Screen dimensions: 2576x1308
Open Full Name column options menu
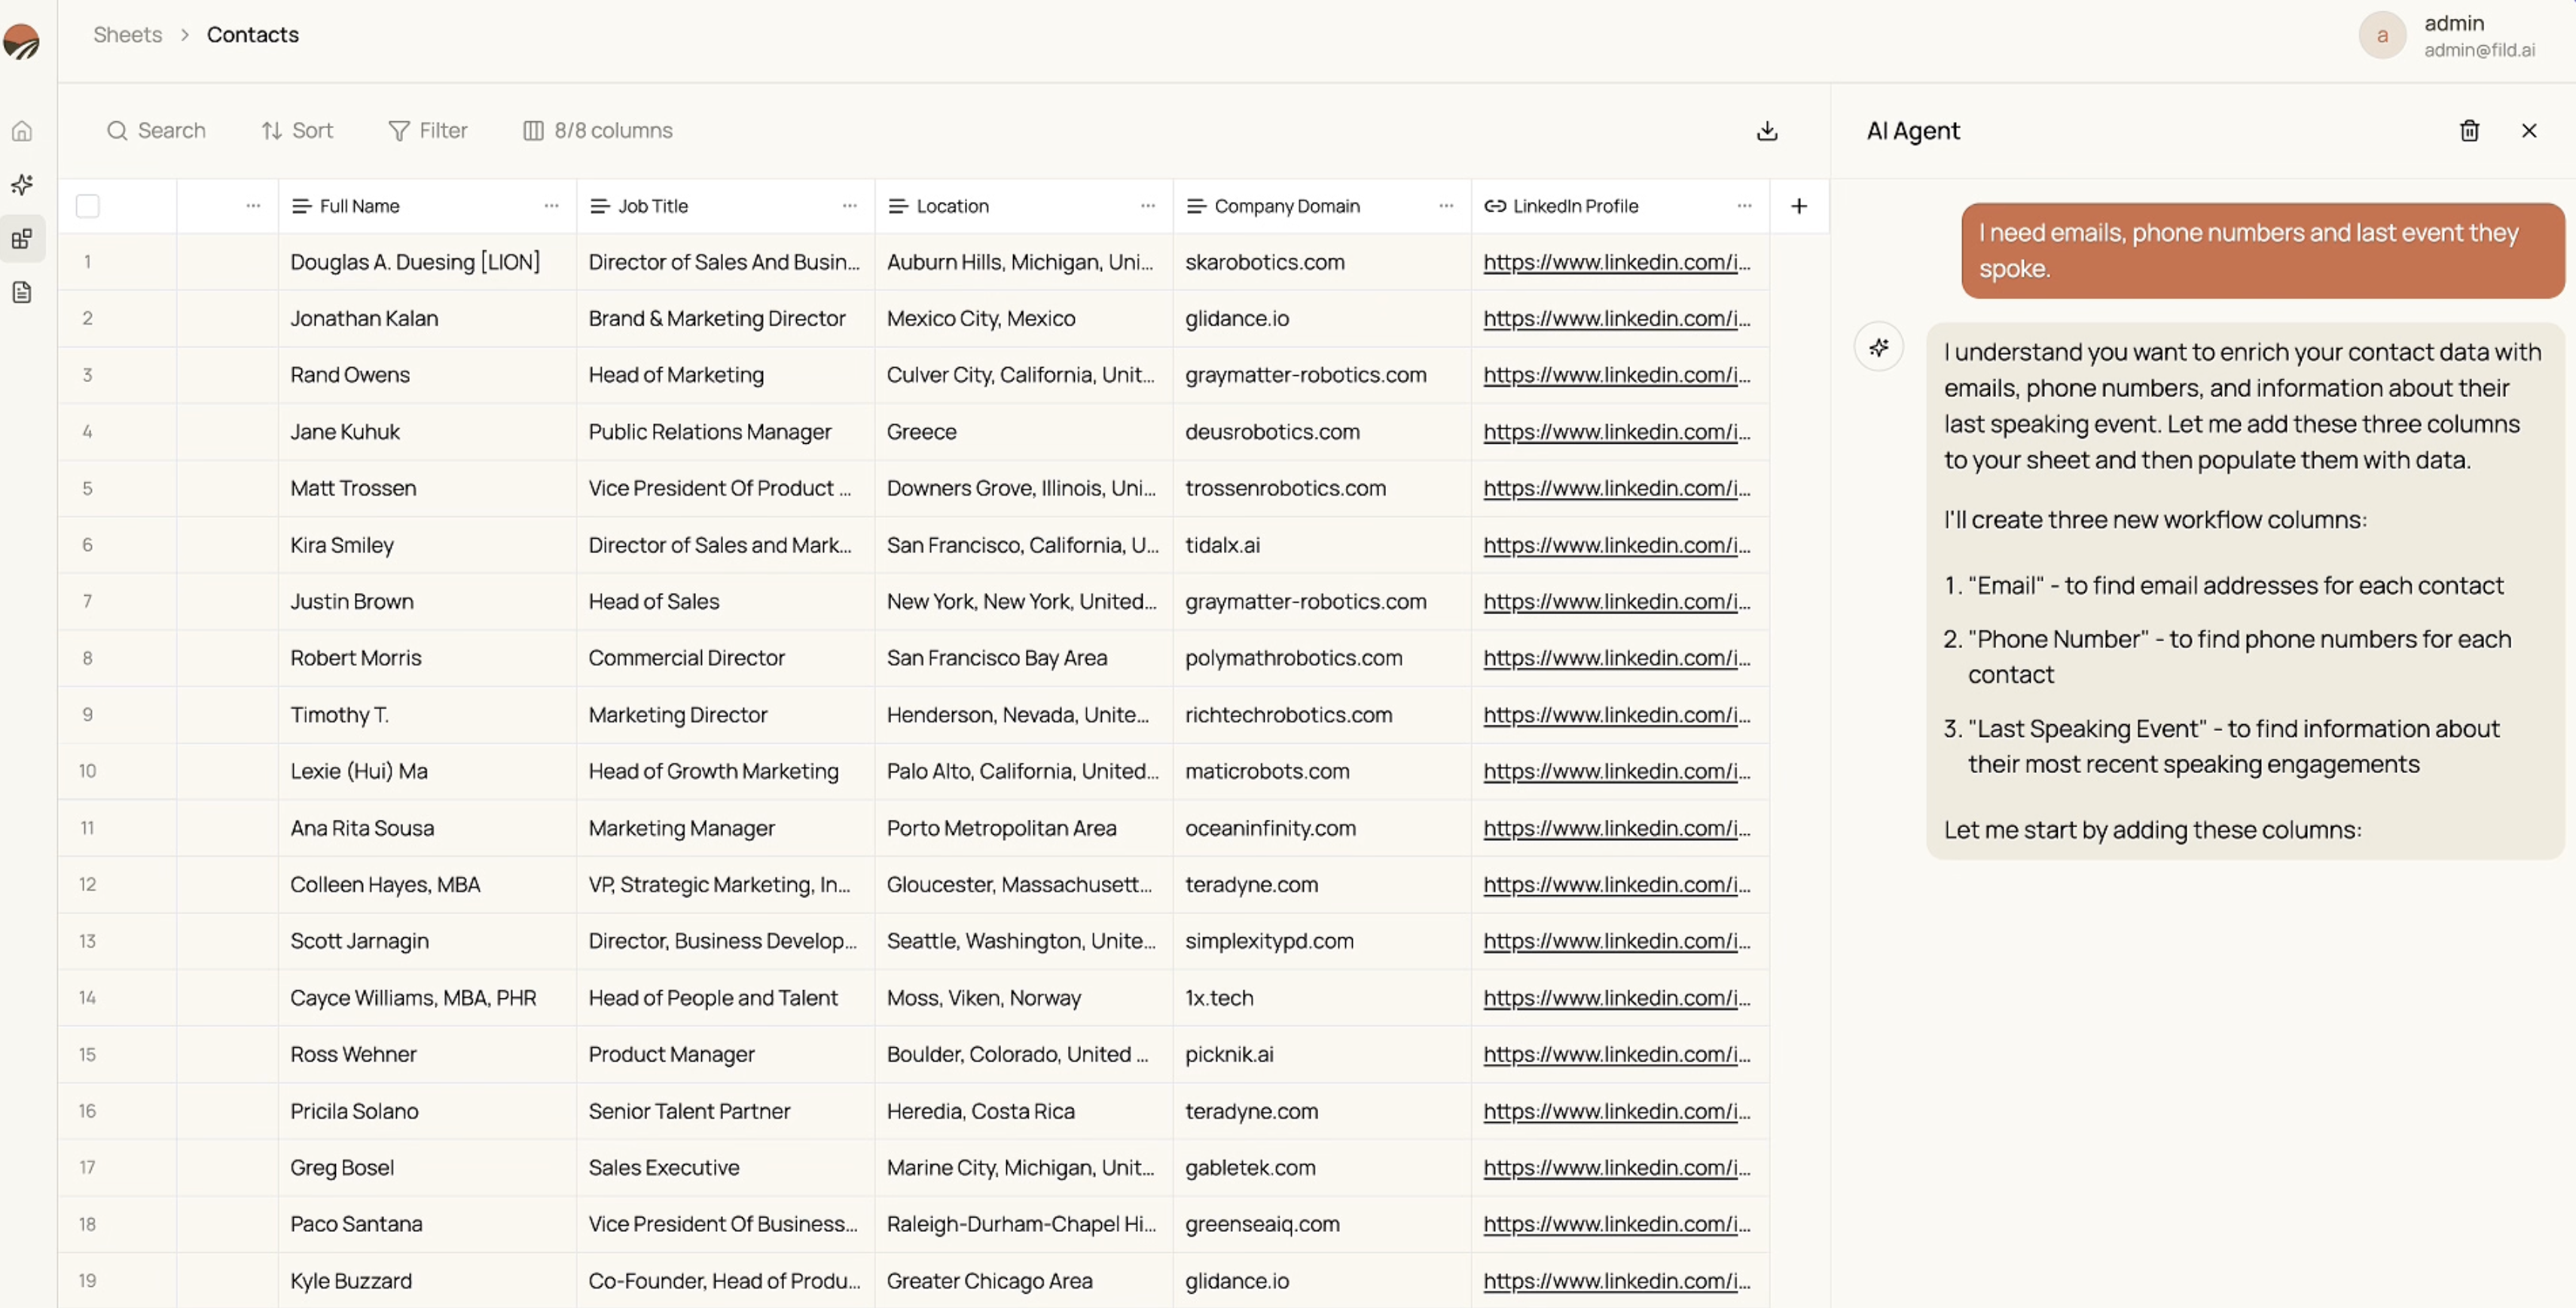551,206
